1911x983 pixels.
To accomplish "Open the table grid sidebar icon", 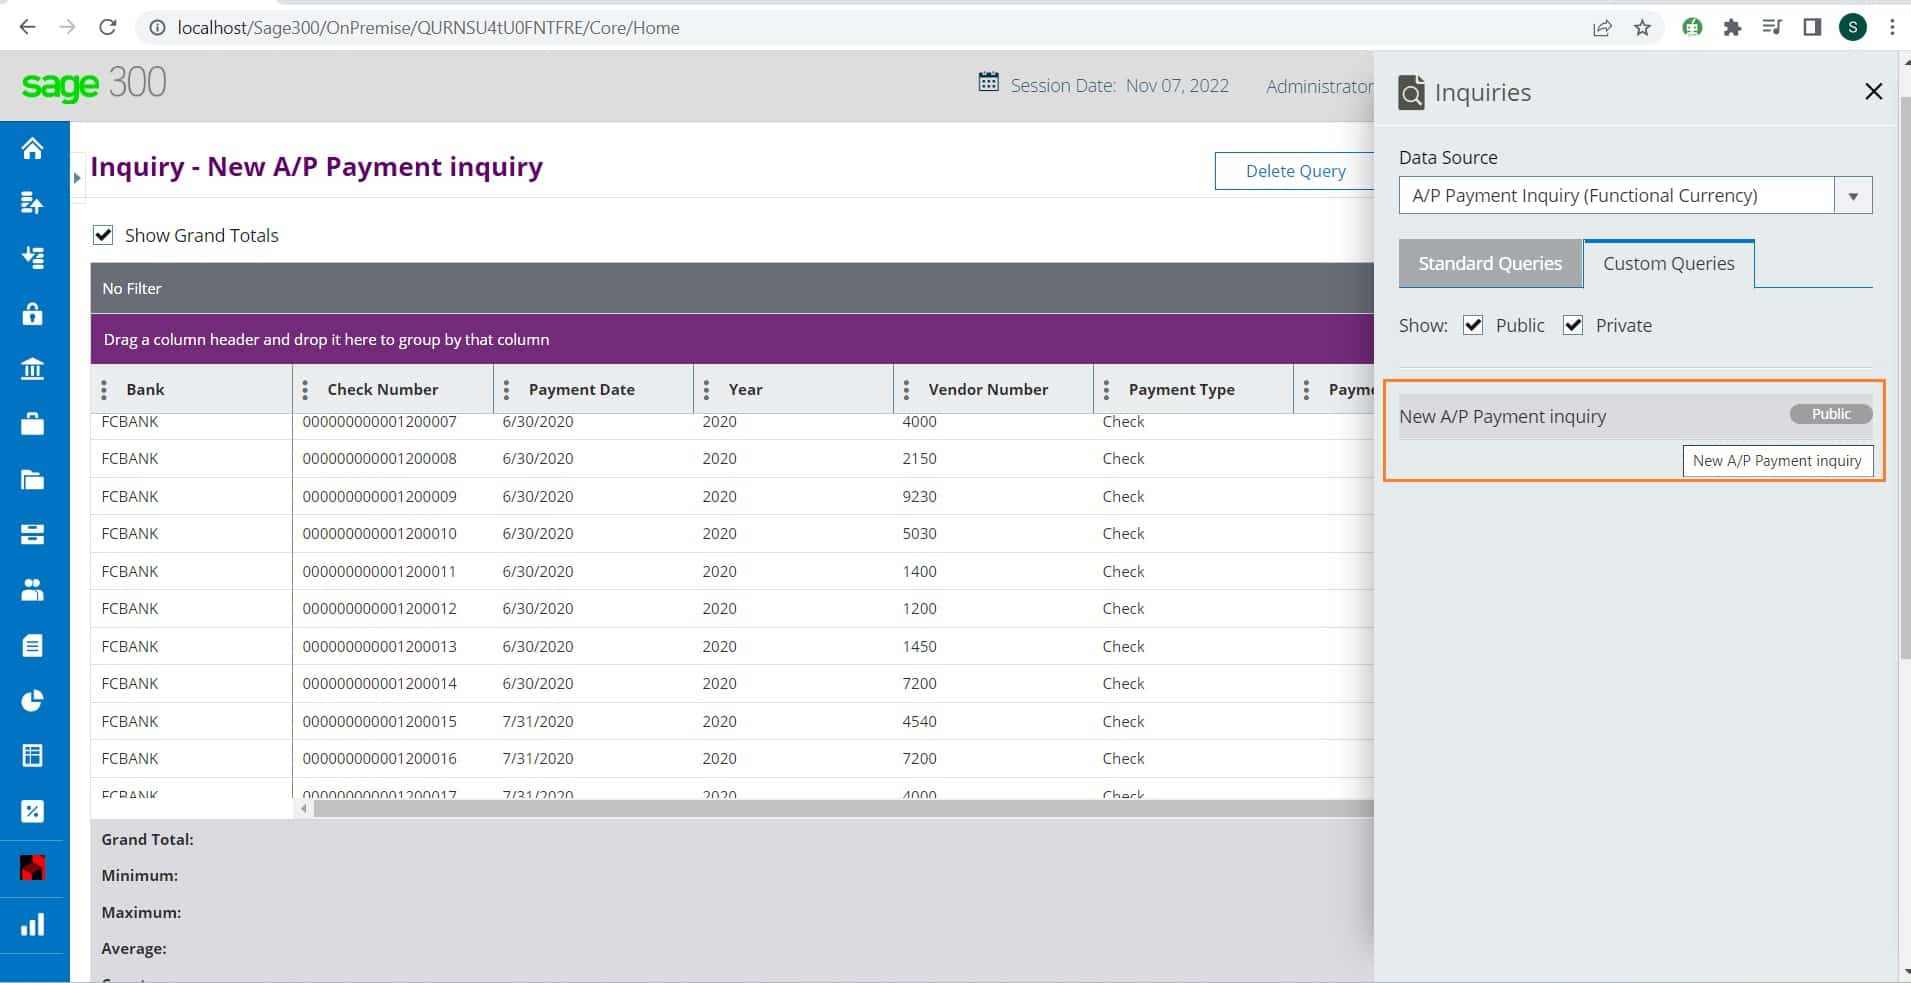I will click(32, 755).
